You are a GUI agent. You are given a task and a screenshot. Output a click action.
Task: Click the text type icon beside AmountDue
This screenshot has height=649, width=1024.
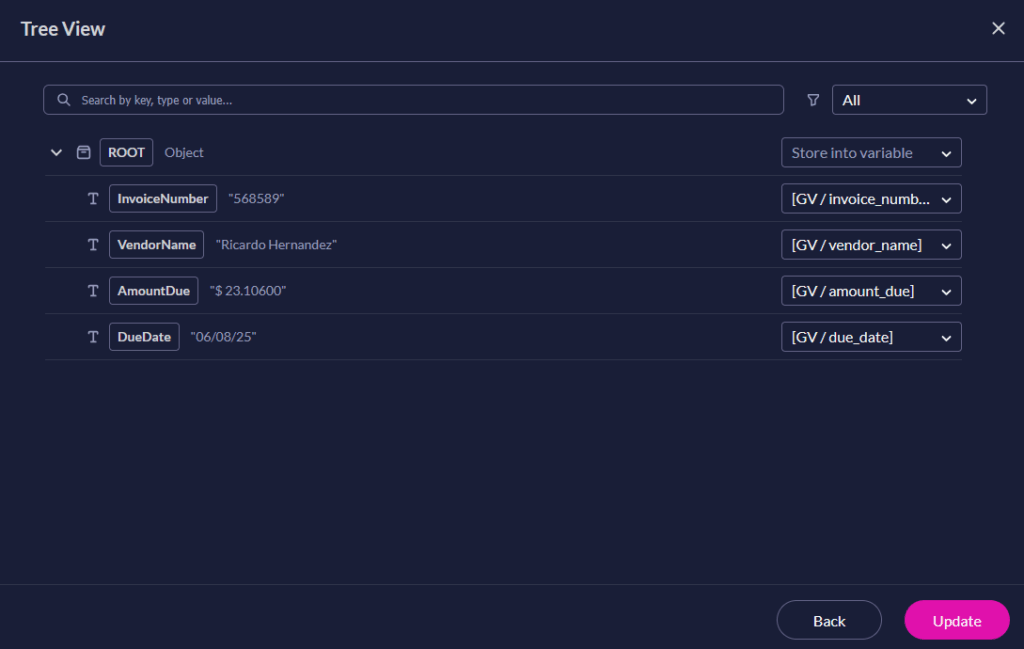click(x=93, y=290)
